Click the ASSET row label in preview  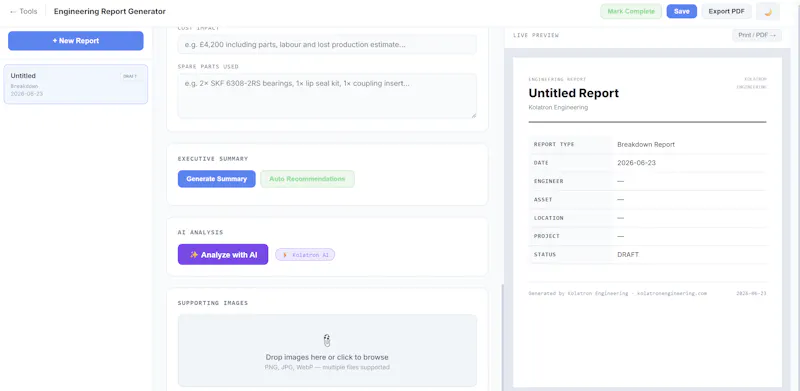click(543, 200)
